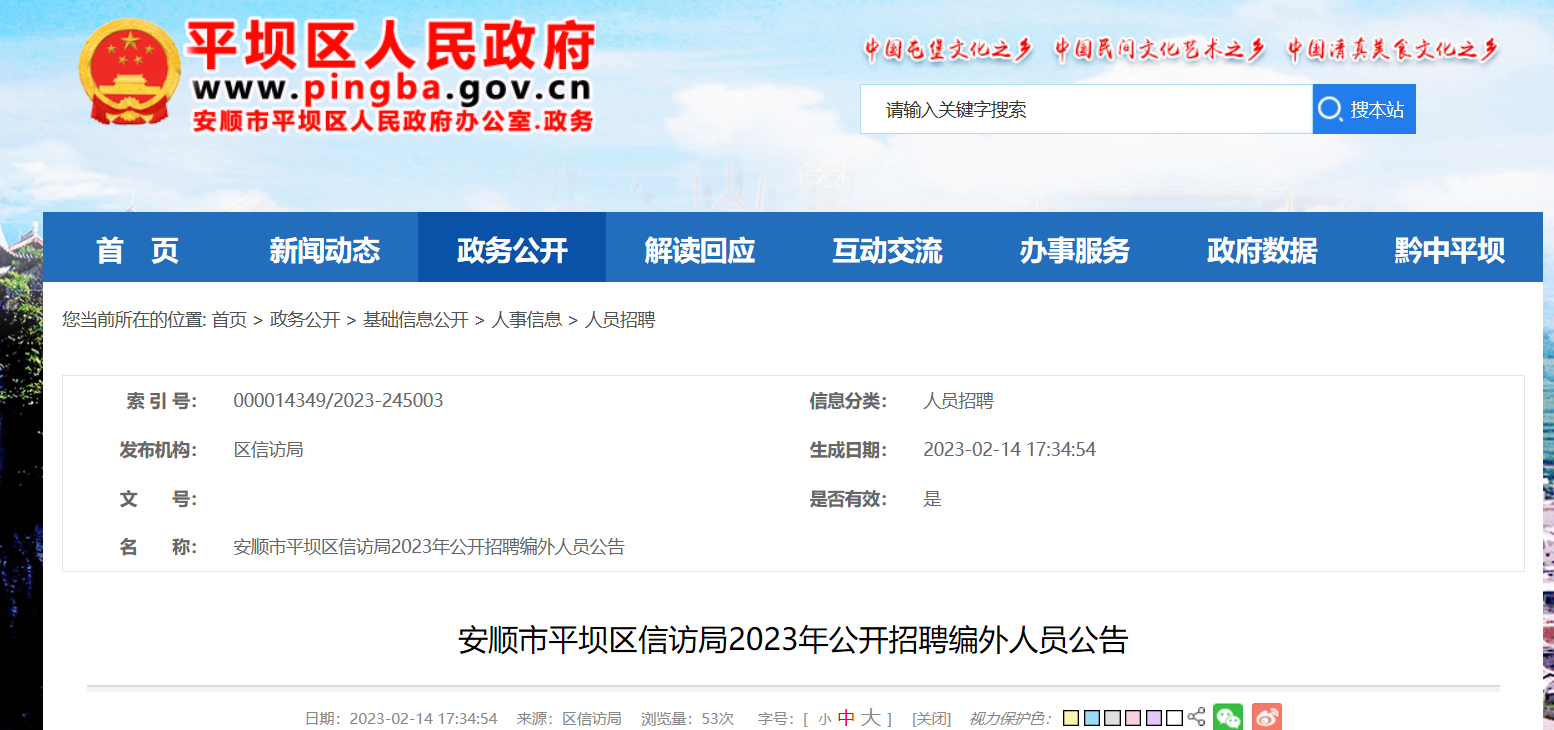
Task: Click the main article headline
Action: [x=793, y=640]
